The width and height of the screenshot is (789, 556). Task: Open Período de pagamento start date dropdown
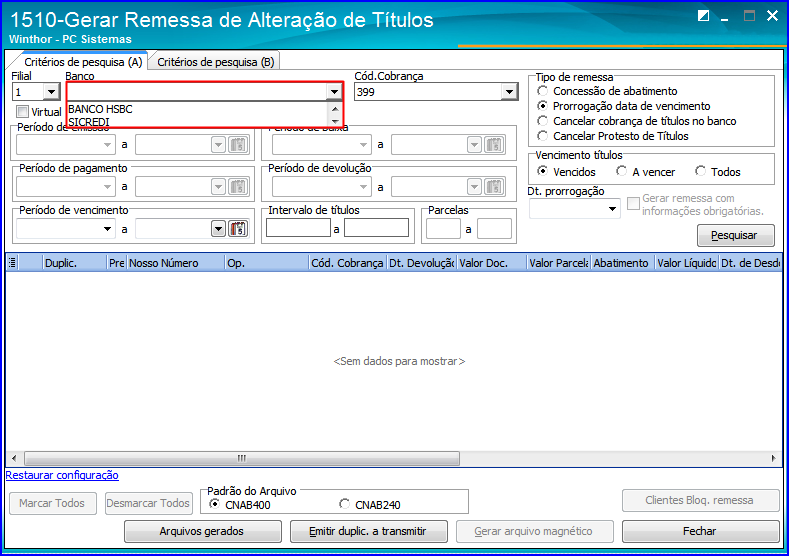[107, 187]
